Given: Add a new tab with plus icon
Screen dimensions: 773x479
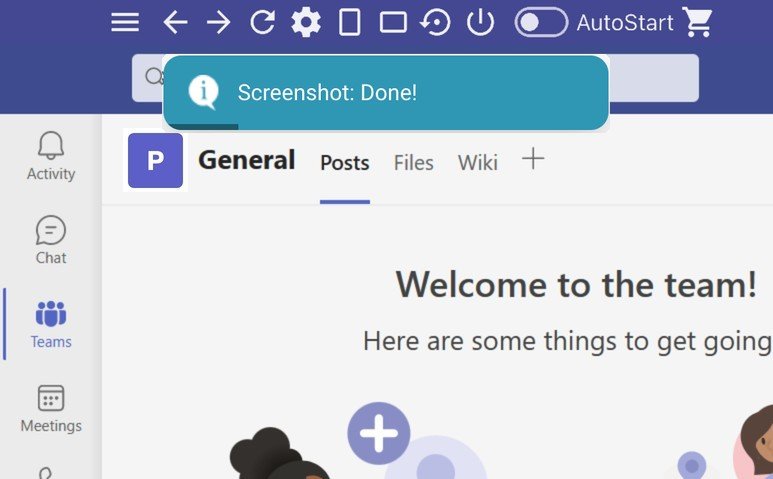Looking at the screenshot, I should point(533,159).
